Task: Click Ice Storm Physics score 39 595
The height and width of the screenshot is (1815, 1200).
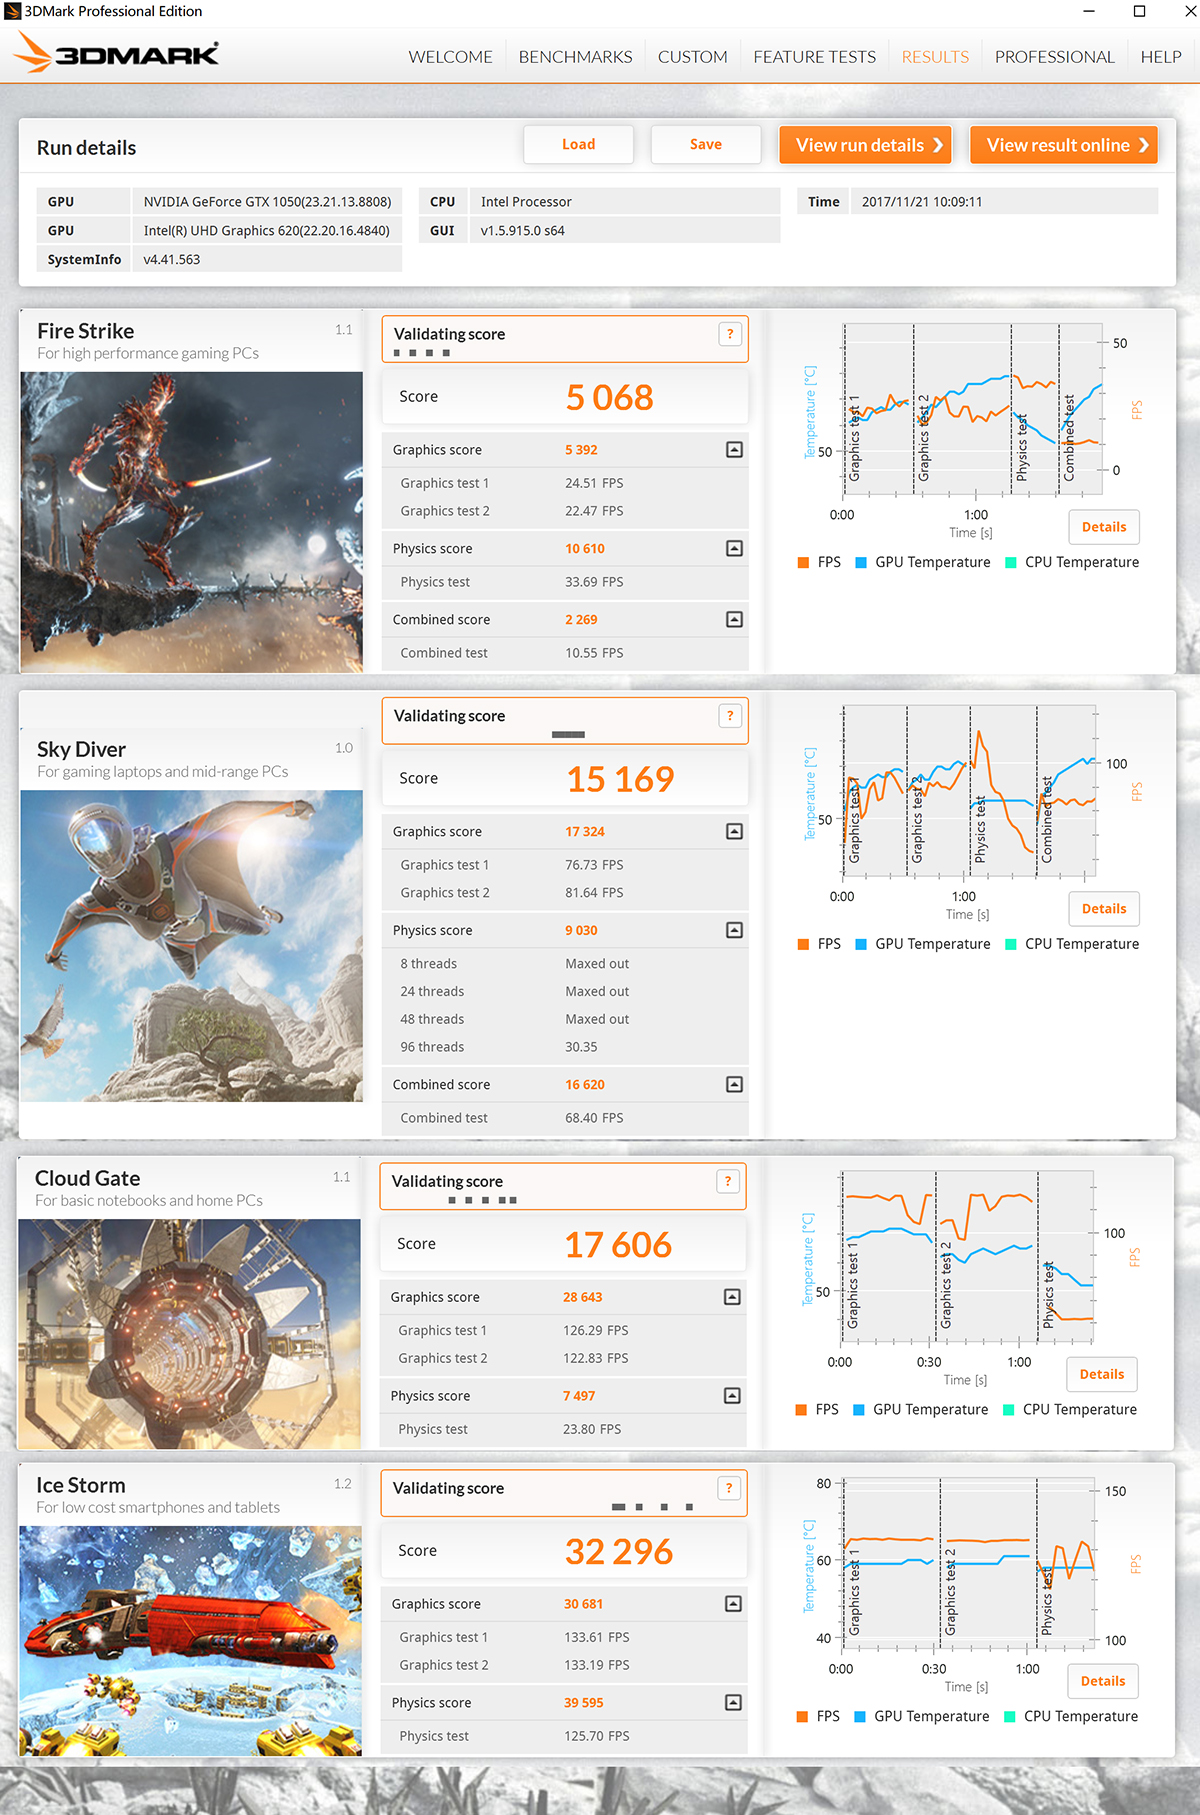Action: pyautogui.click(x=584, y=1703)
